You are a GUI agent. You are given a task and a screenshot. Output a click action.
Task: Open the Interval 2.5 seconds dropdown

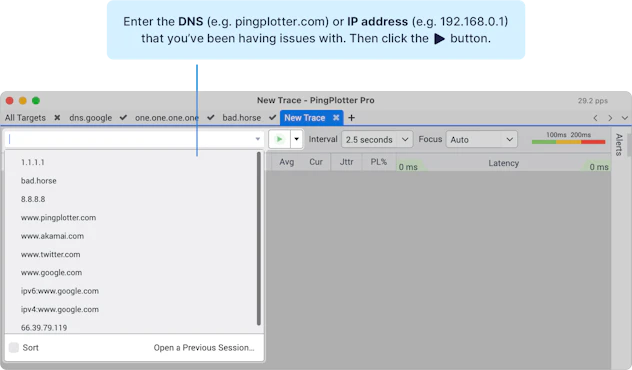tap(377, 139)
